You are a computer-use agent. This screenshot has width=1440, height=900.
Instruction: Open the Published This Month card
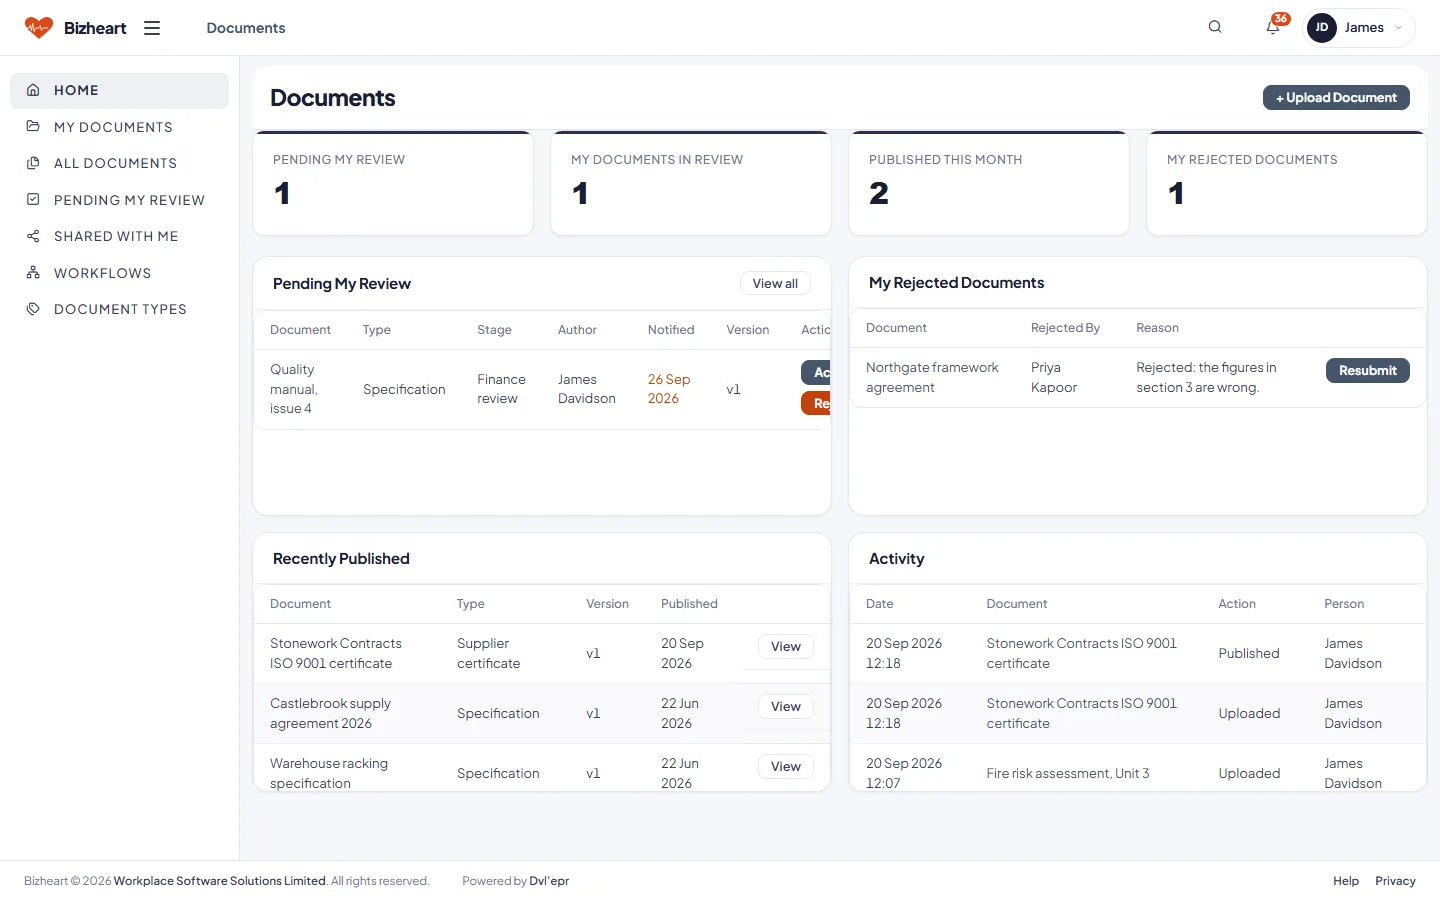point(989,184)
